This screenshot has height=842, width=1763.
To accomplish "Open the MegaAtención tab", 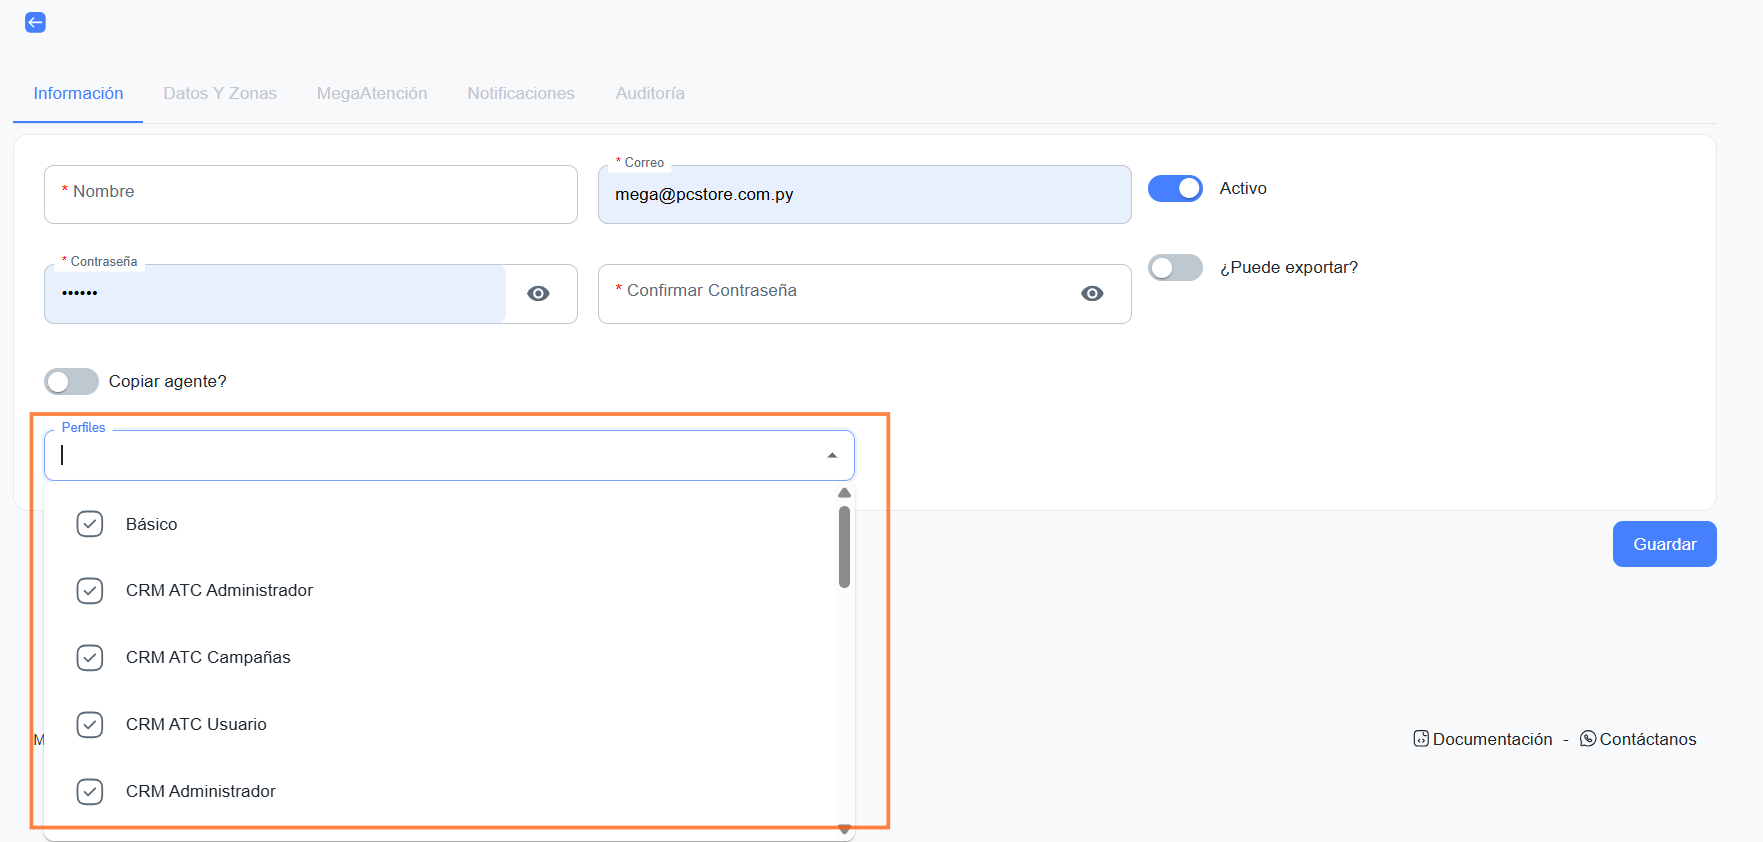I will point(372,93).
